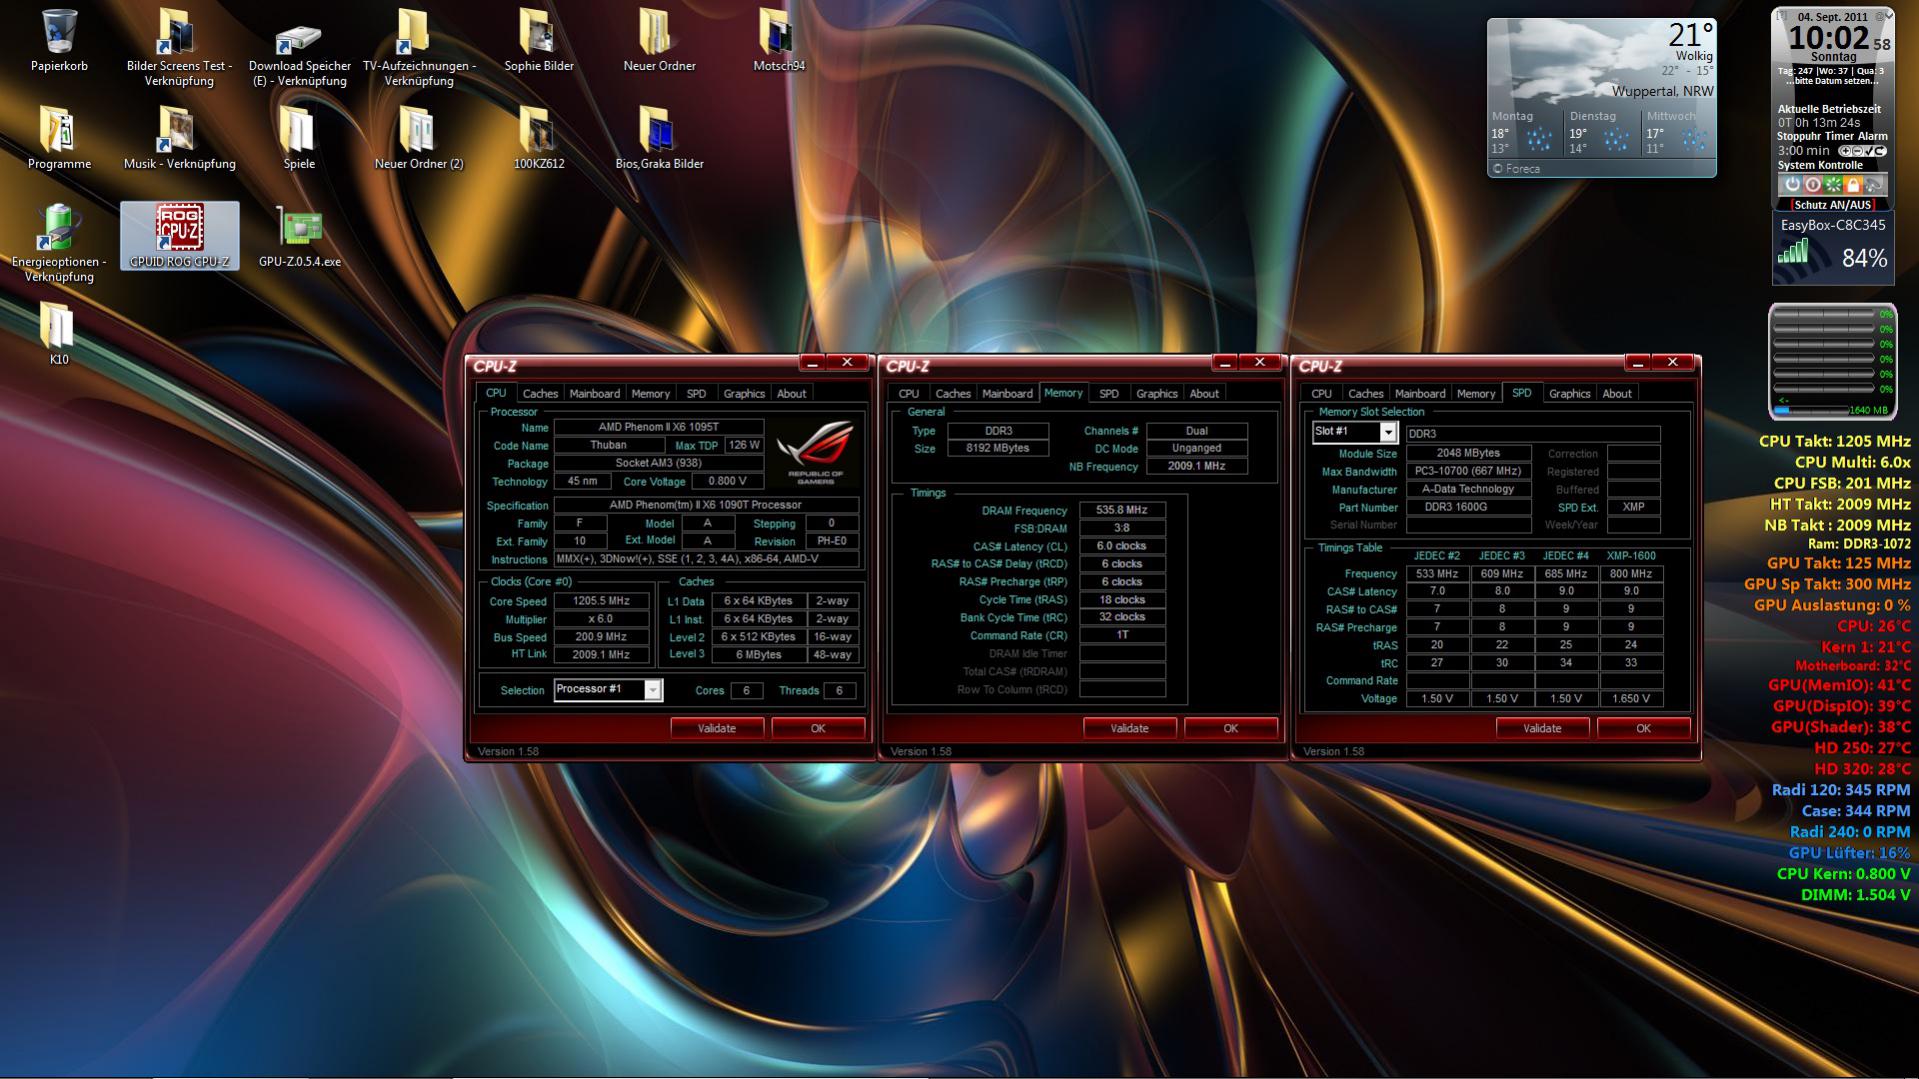
Task: Click the Wuppertal, NRW weather location
Action: [x=1662, y=91]
